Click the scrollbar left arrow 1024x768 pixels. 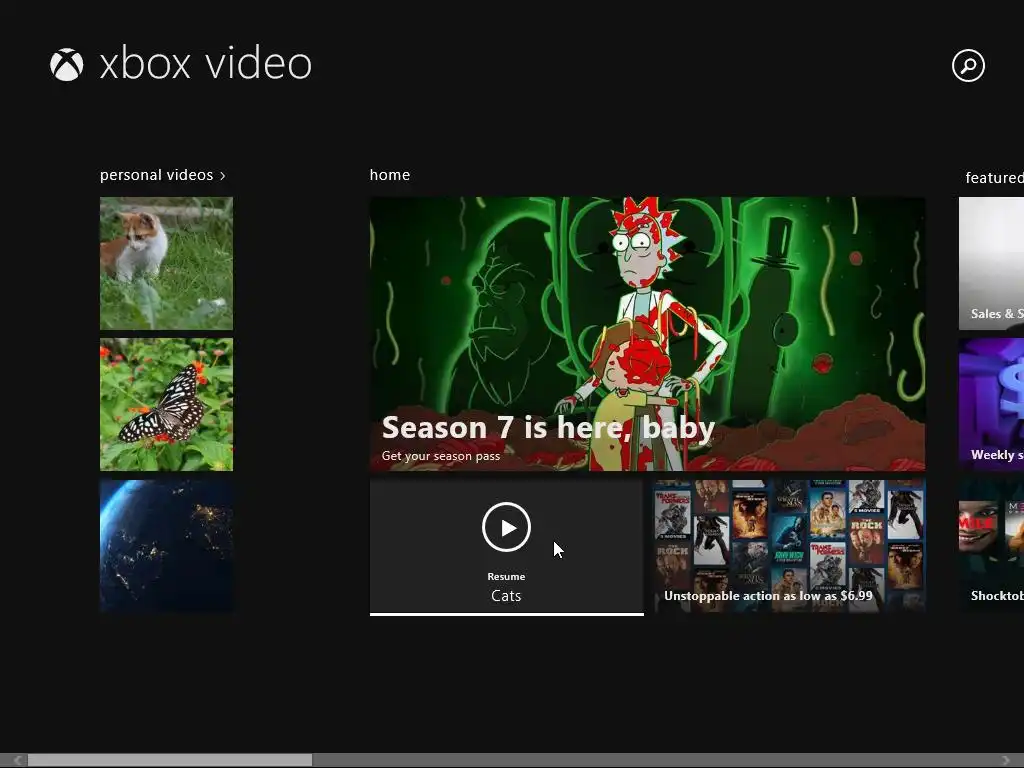(x=18, y=760)
